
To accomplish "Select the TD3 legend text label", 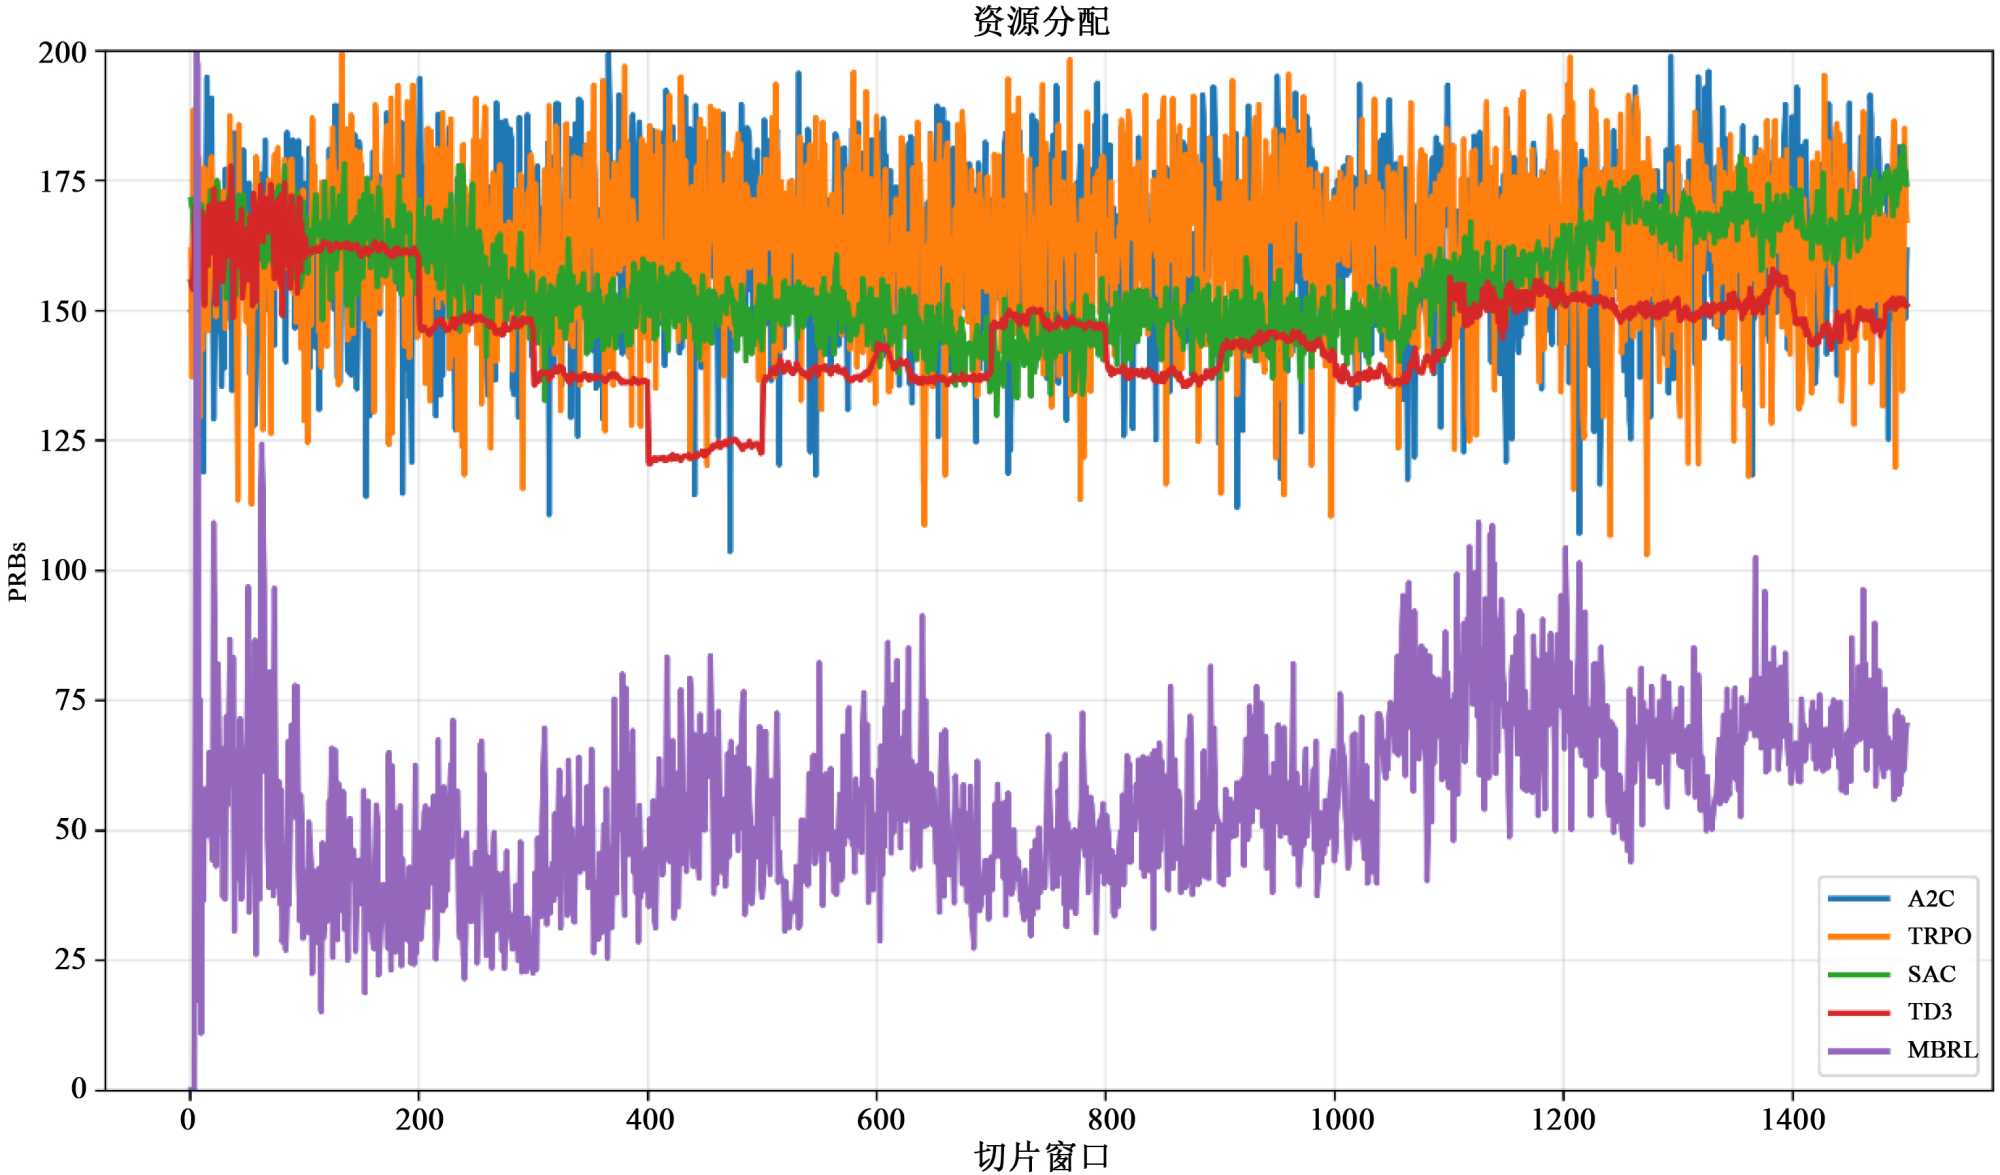I will pyautogui.click(x=1929, y=1012).
